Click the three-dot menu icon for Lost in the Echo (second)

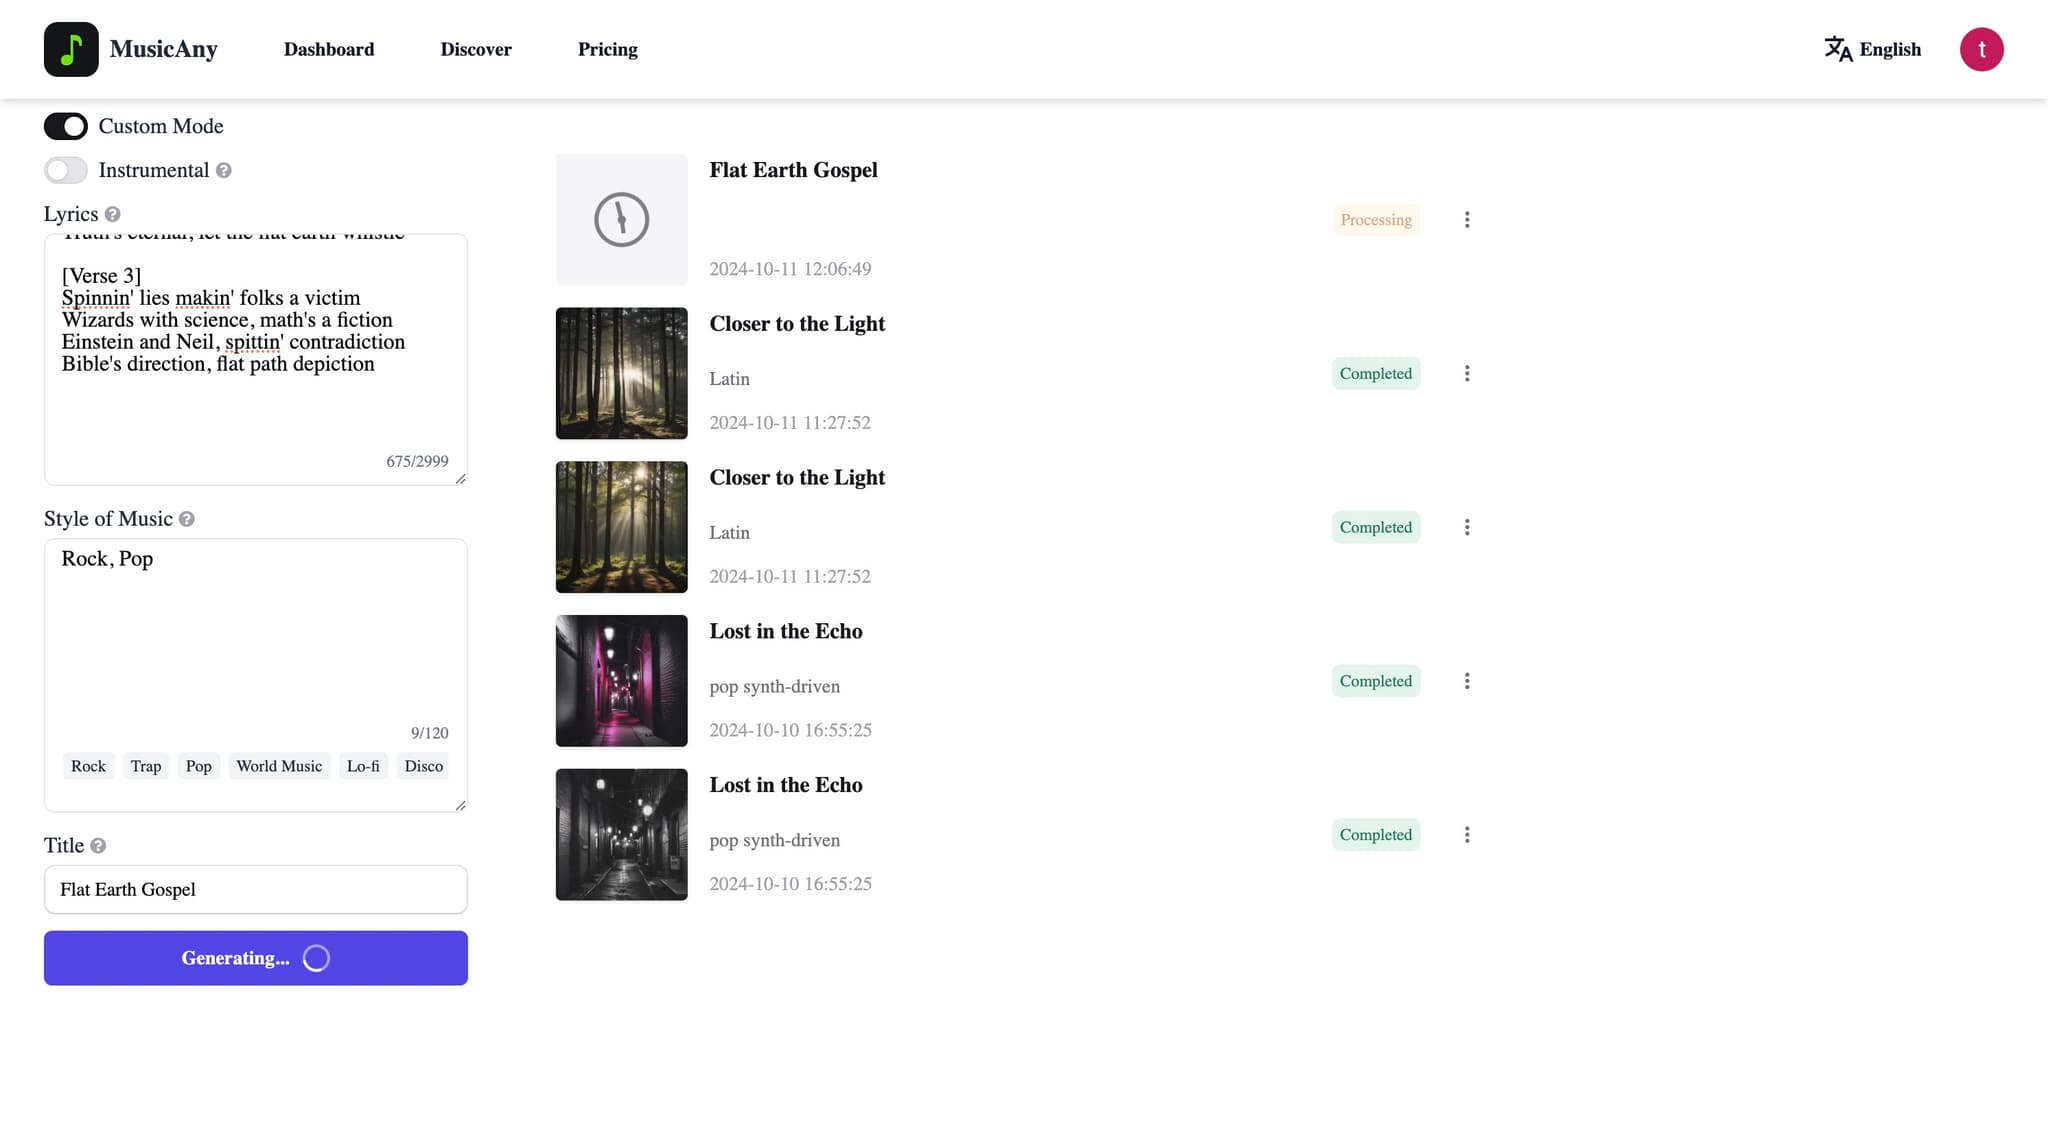tap(1468, 834)
